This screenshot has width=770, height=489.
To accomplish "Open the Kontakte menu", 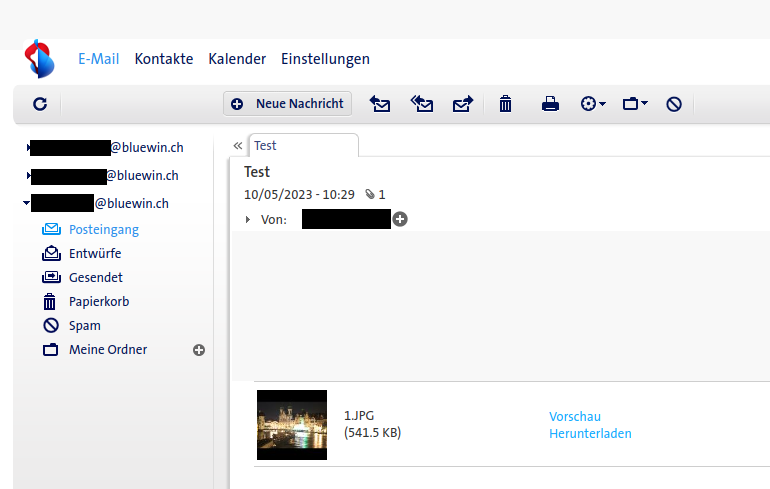I will tap(164, 59).
